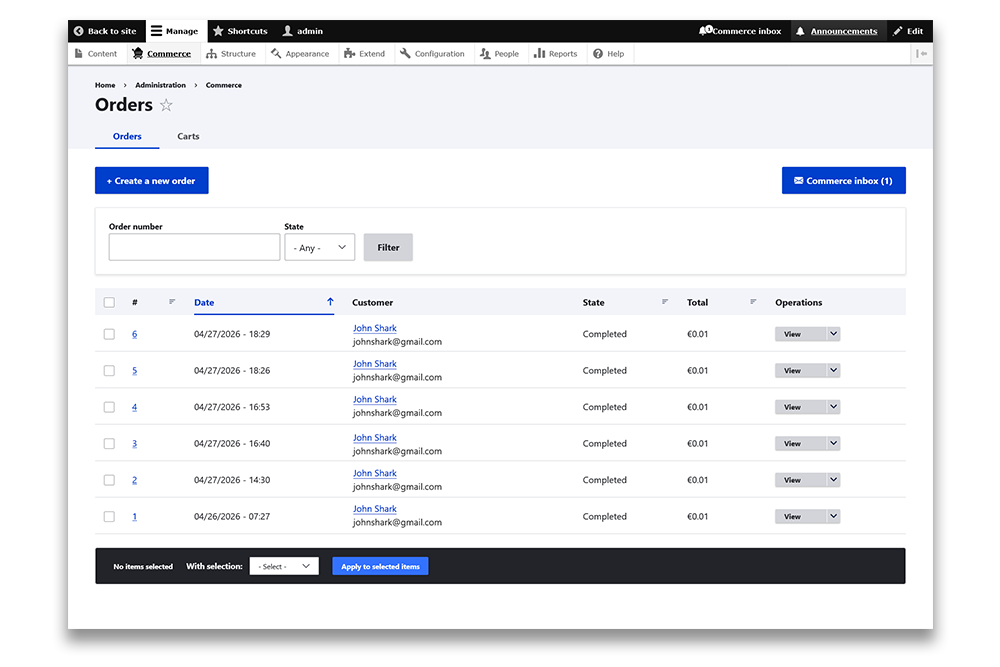Viewport: 1000px width, 667px height.
Task: Open Commerce inbox bell in top bar
Action: coord(740,31)
